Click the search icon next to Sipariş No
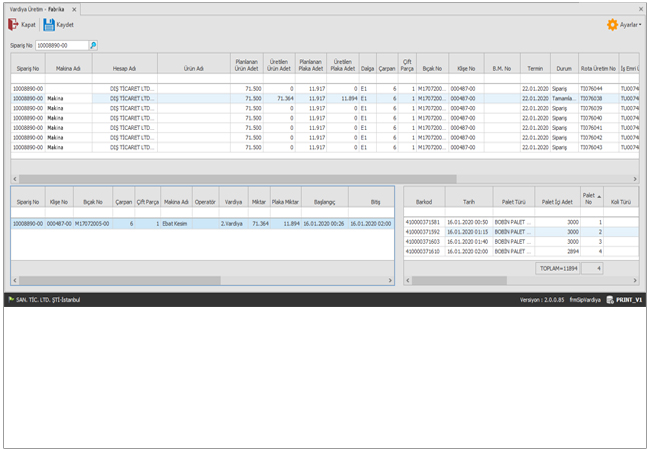Image resolution: width=650 pixels, height=451 pixels. pyautogui.click(x=93, y=45)
